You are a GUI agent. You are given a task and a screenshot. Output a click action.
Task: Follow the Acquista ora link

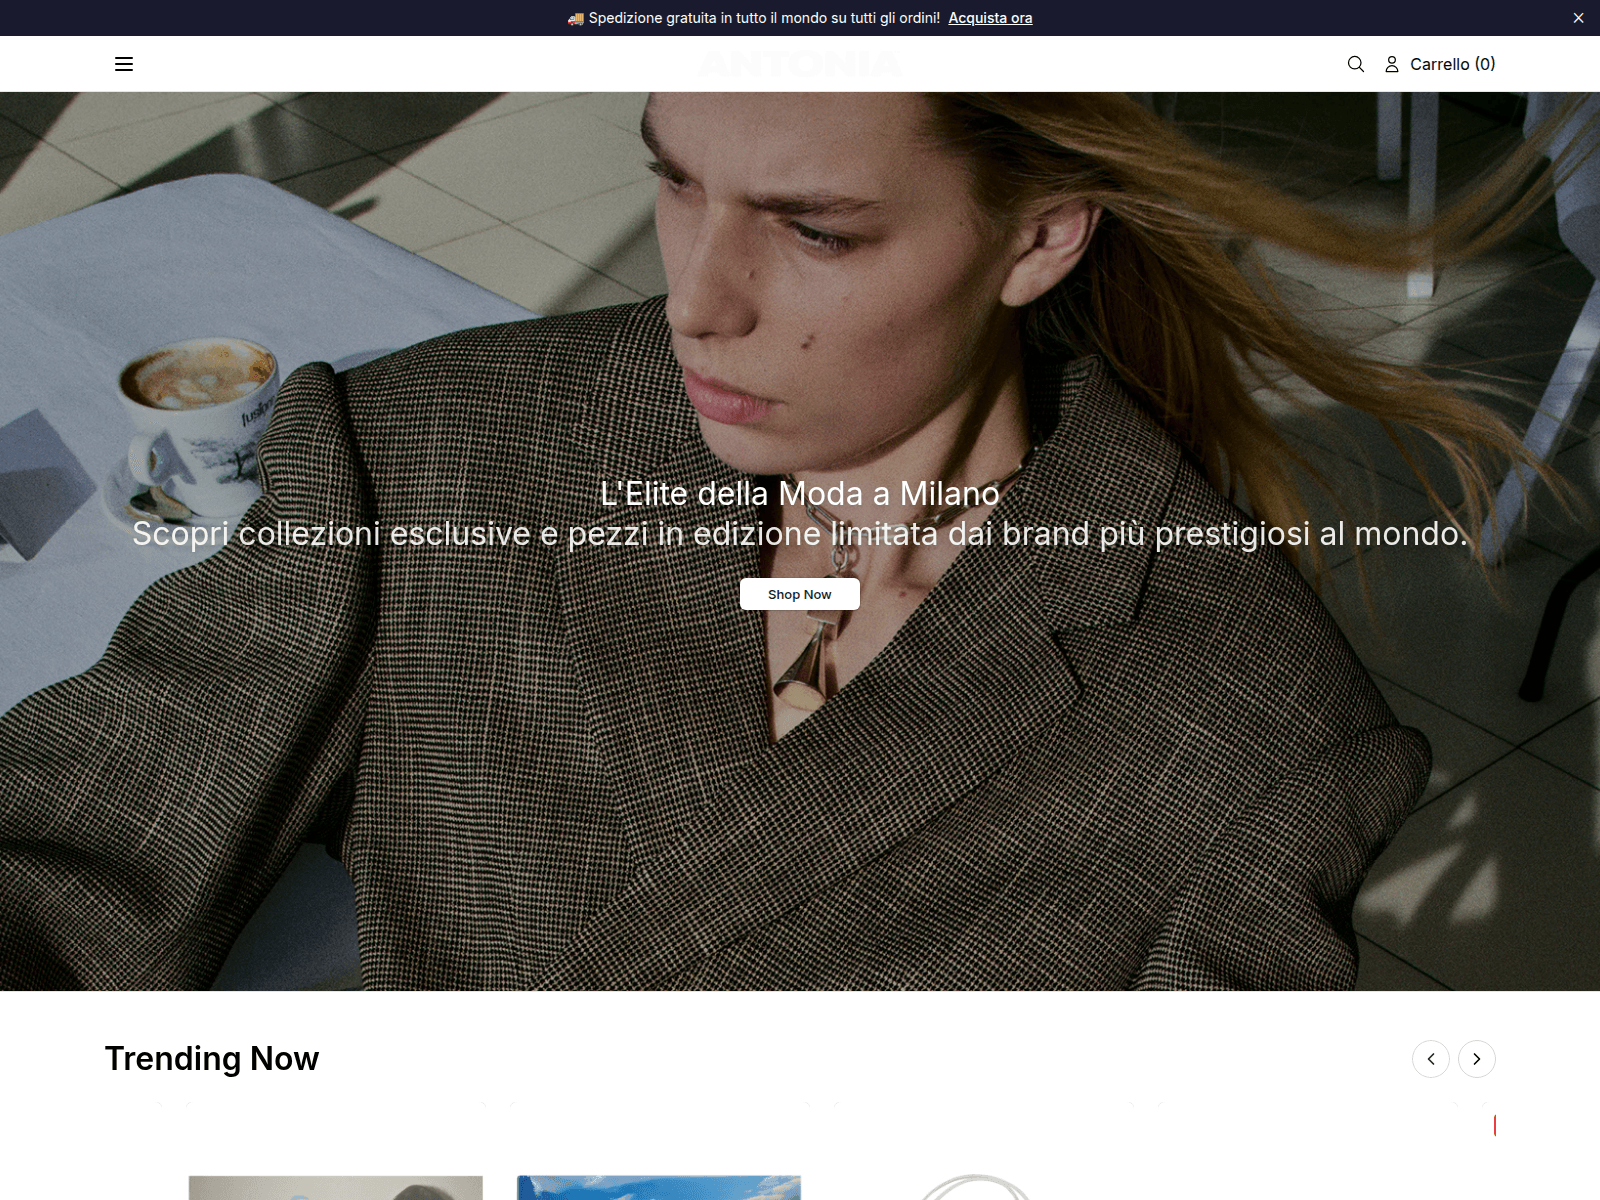[990, 18]
